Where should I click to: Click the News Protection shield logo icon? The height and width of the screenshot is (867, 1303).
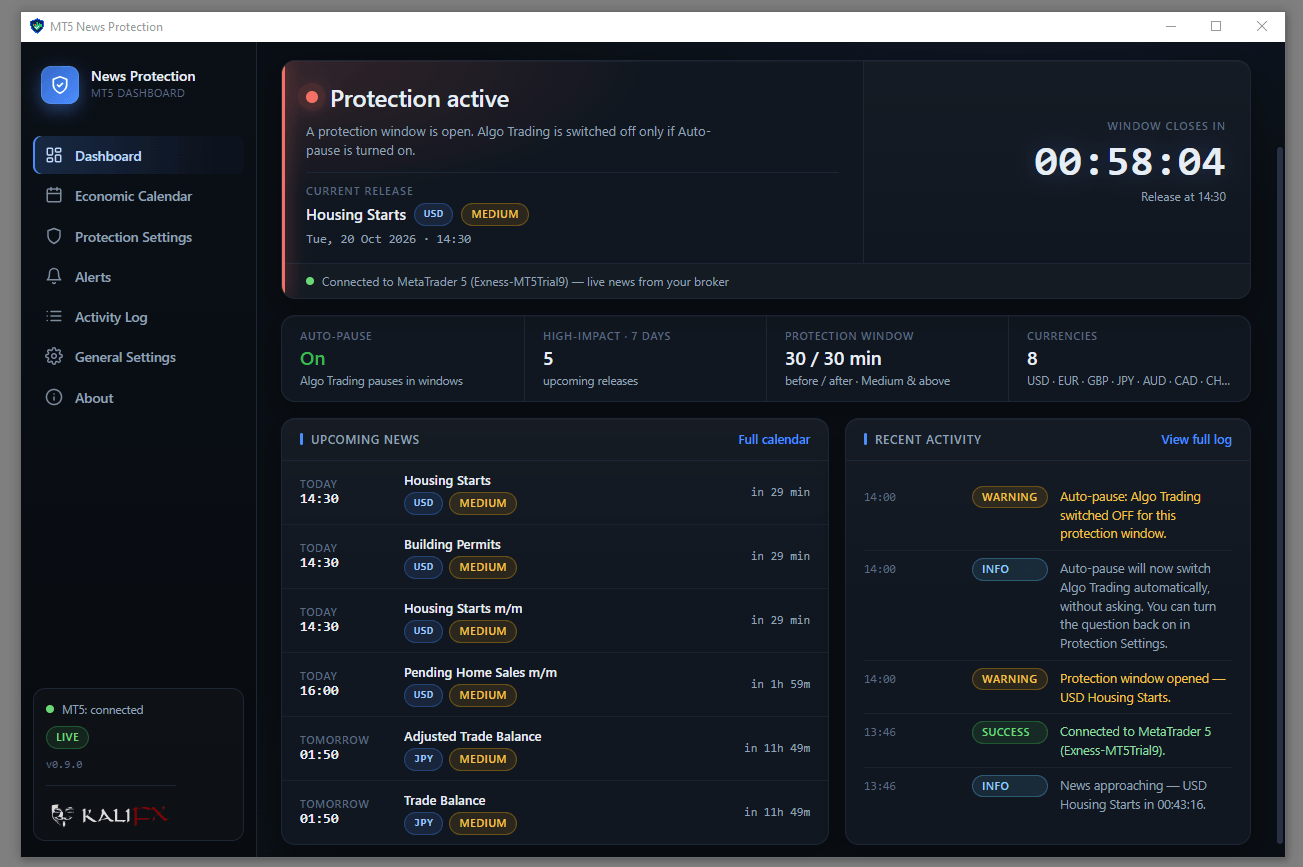(60, 85)
